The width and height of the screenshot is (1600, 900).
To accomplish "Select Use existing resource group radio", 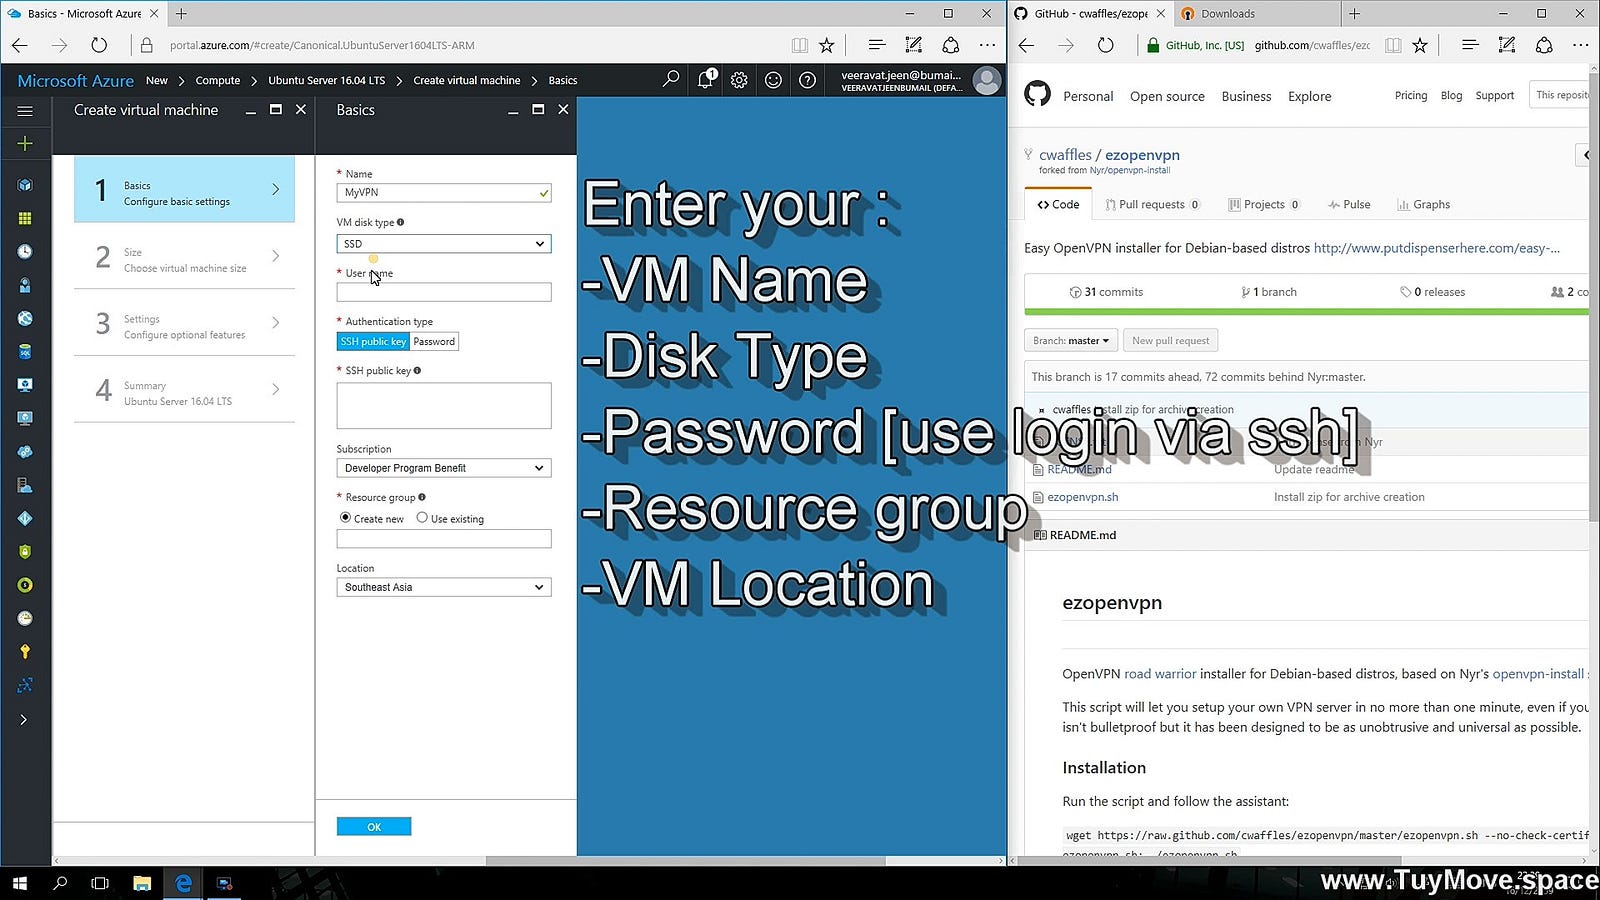I will [x=422, y=518].
